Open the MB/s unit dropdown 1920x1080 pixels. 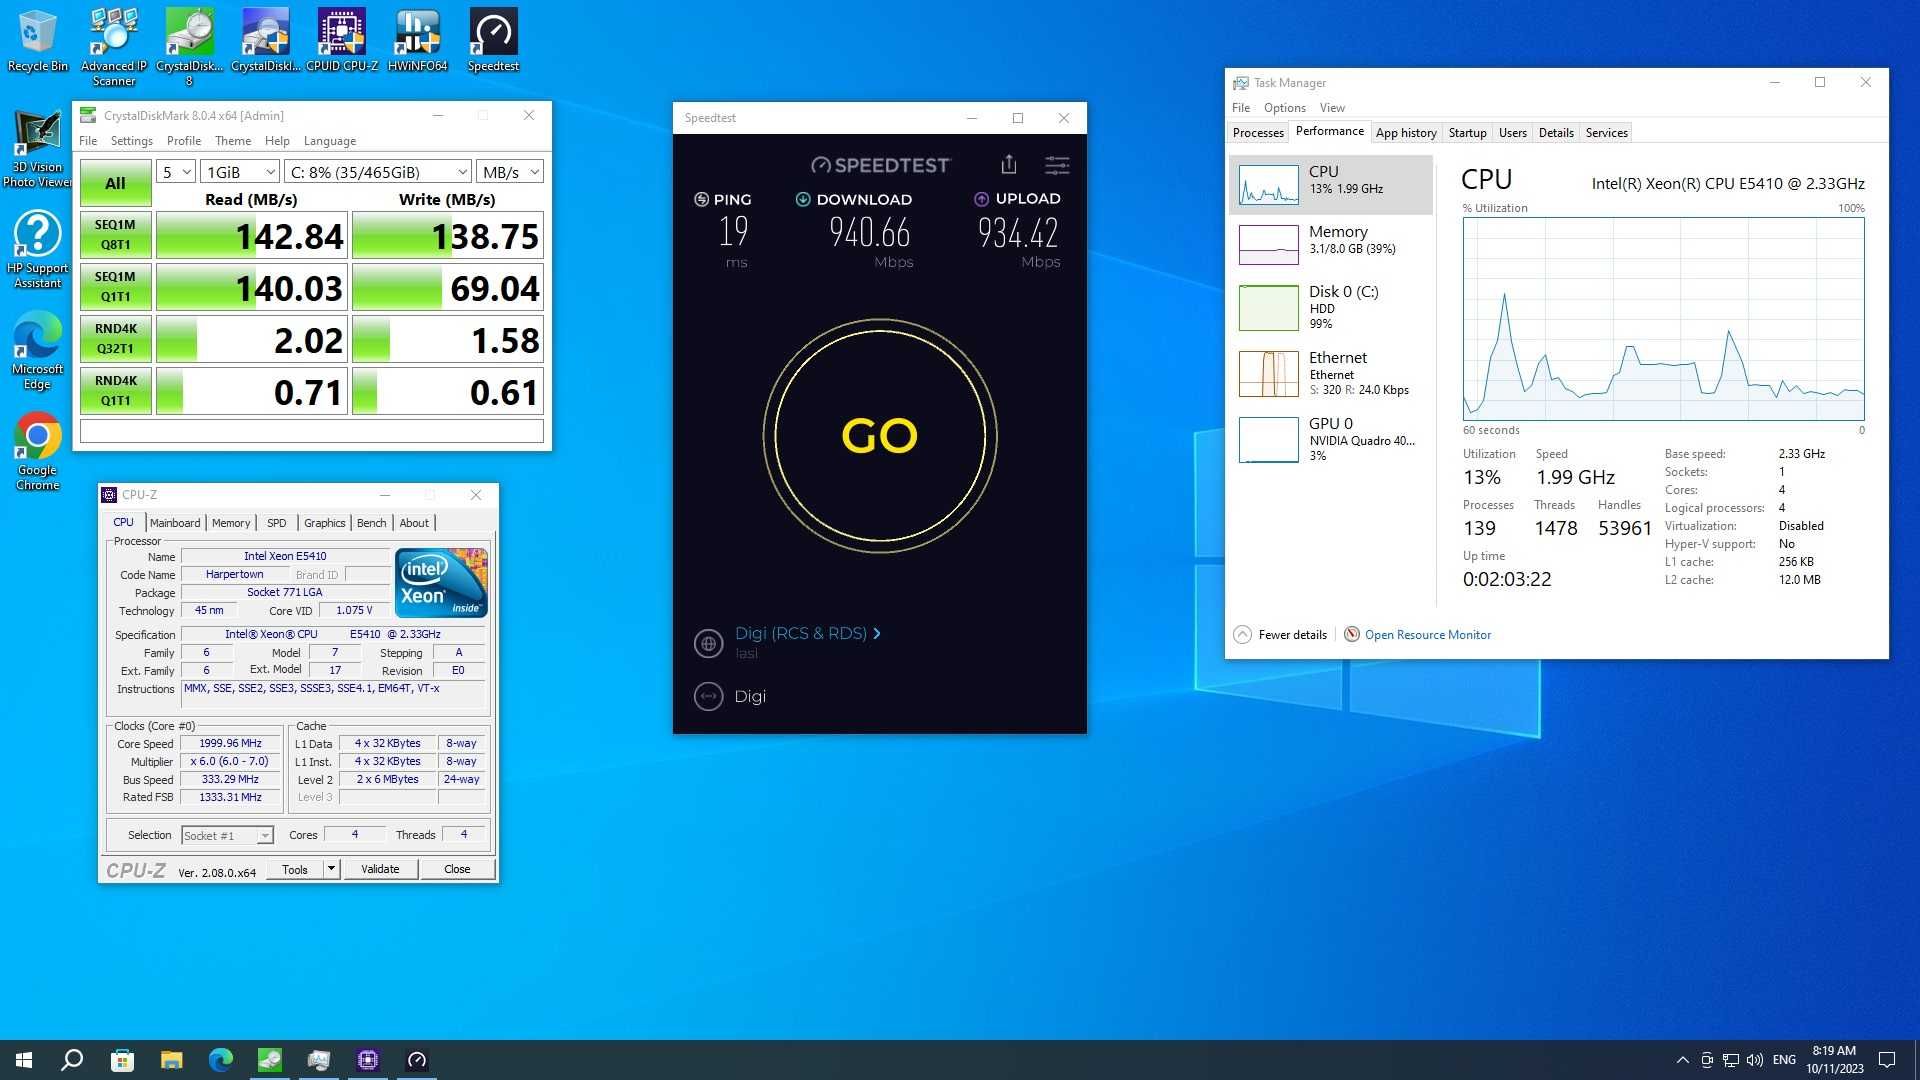tap(510, 172)
